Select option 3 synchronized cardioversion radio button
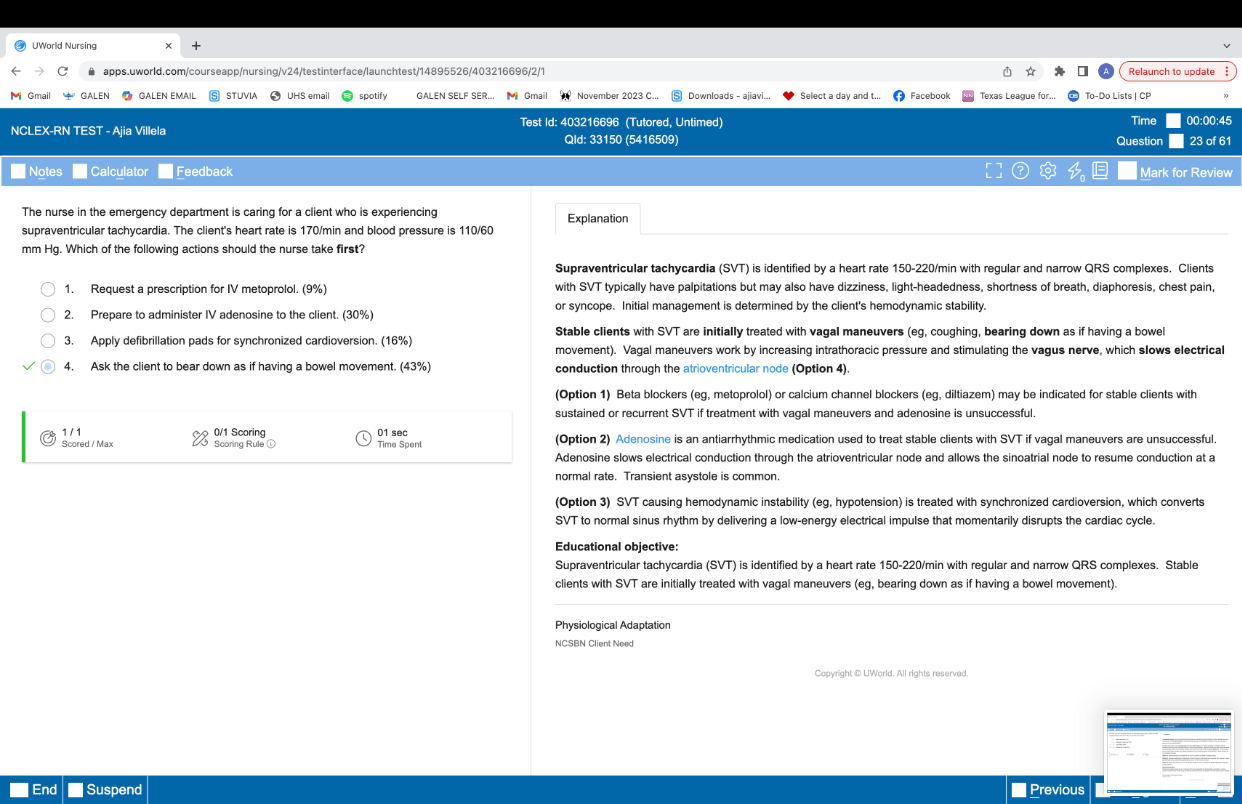Image resolution: width=1242 pixels, height=804 pixels. [48, 341]
